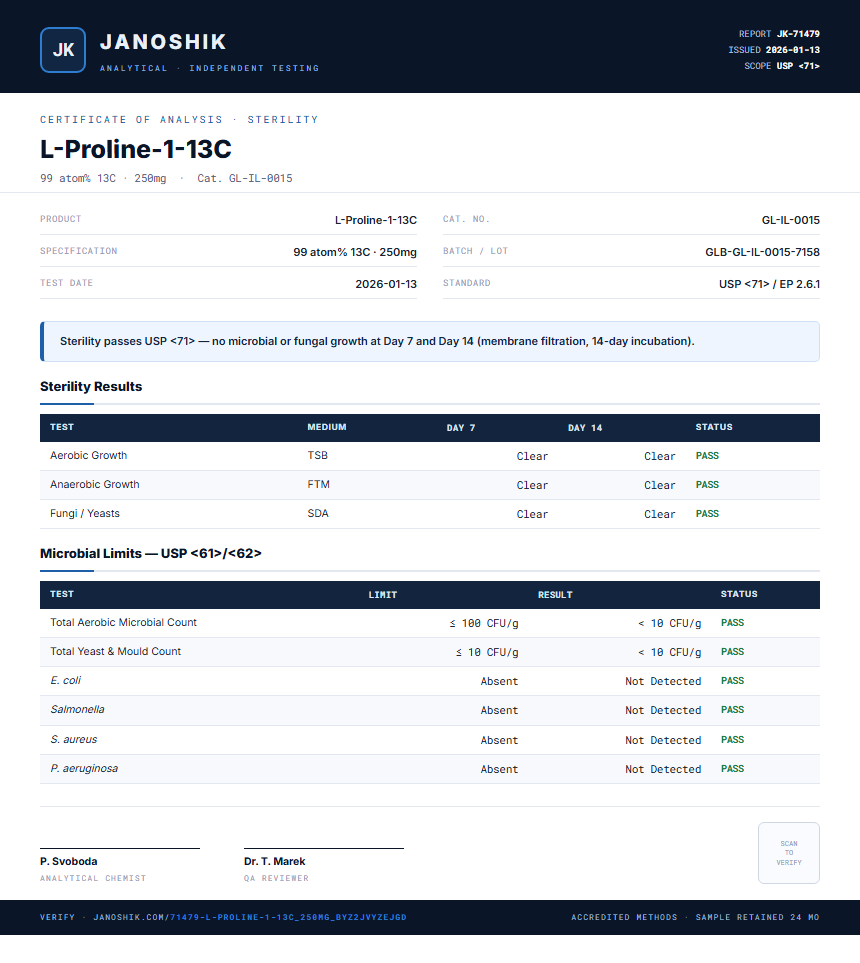Select Total Yeast & Mould Count row
The image size is (860, 963).
click(x=430, y=652)
